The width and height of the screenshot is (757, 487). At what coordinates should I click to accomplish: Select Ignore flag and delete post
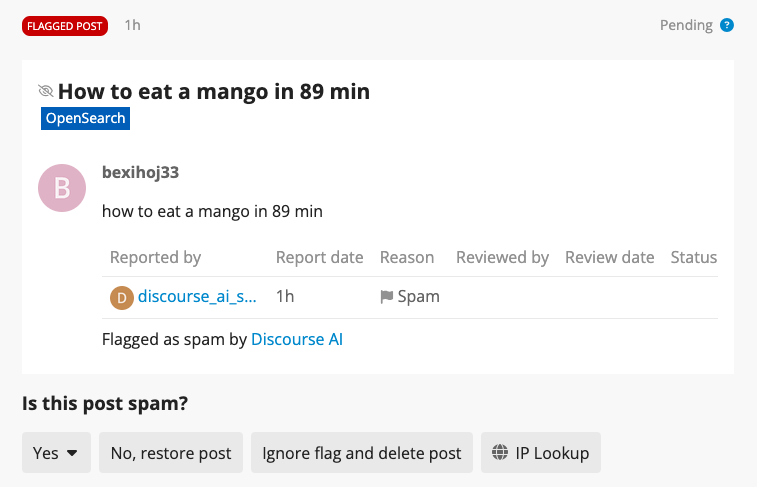click(361, 453)
